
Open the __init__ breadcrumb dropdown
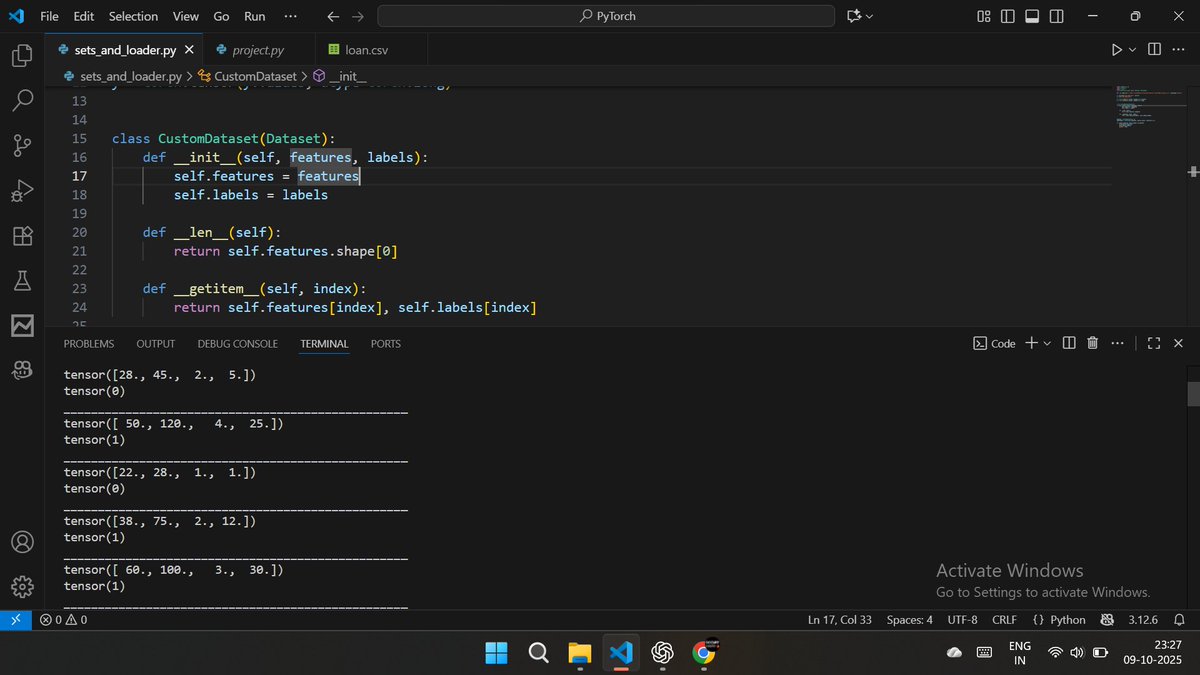339,76
